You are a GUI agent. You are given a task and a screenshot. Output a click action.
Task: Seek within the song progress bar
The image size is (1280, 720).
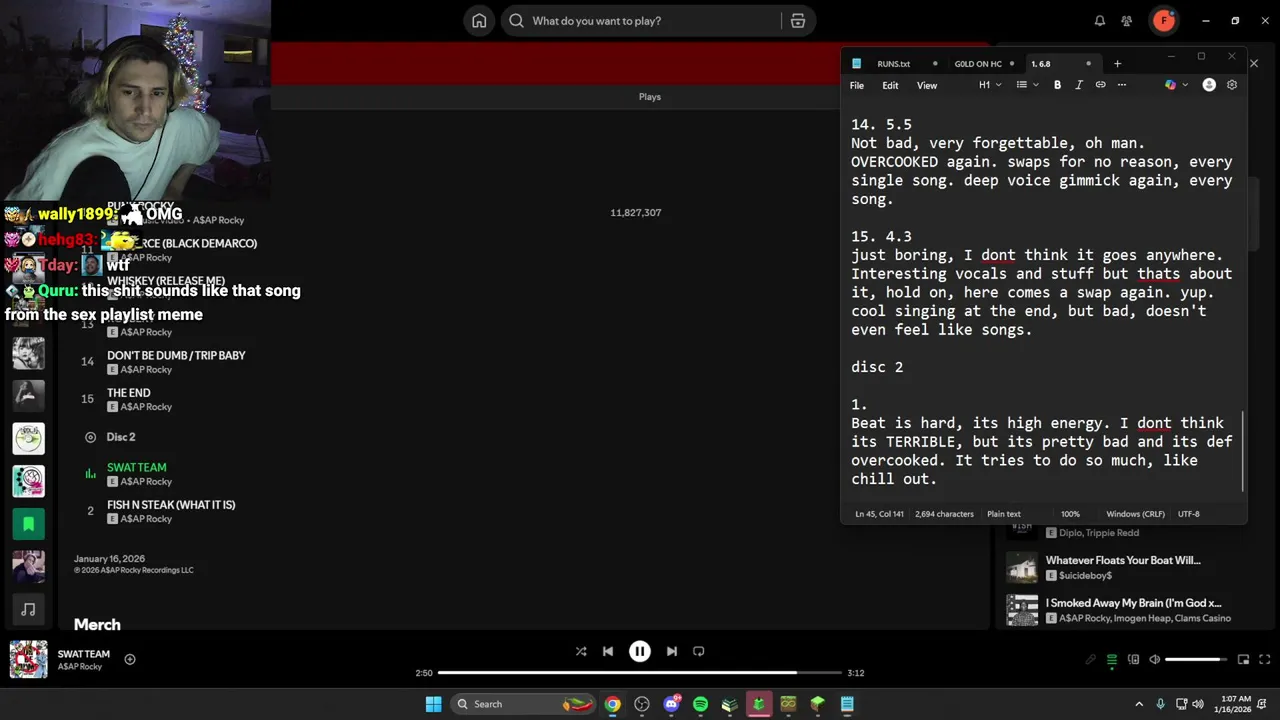[640, 673]
